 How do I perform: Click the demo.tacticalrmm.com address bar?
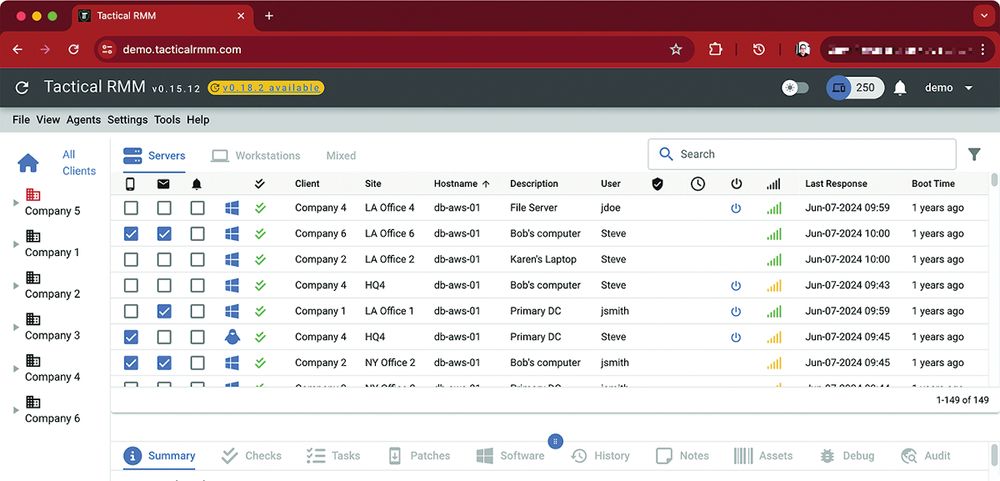[394, 49]
